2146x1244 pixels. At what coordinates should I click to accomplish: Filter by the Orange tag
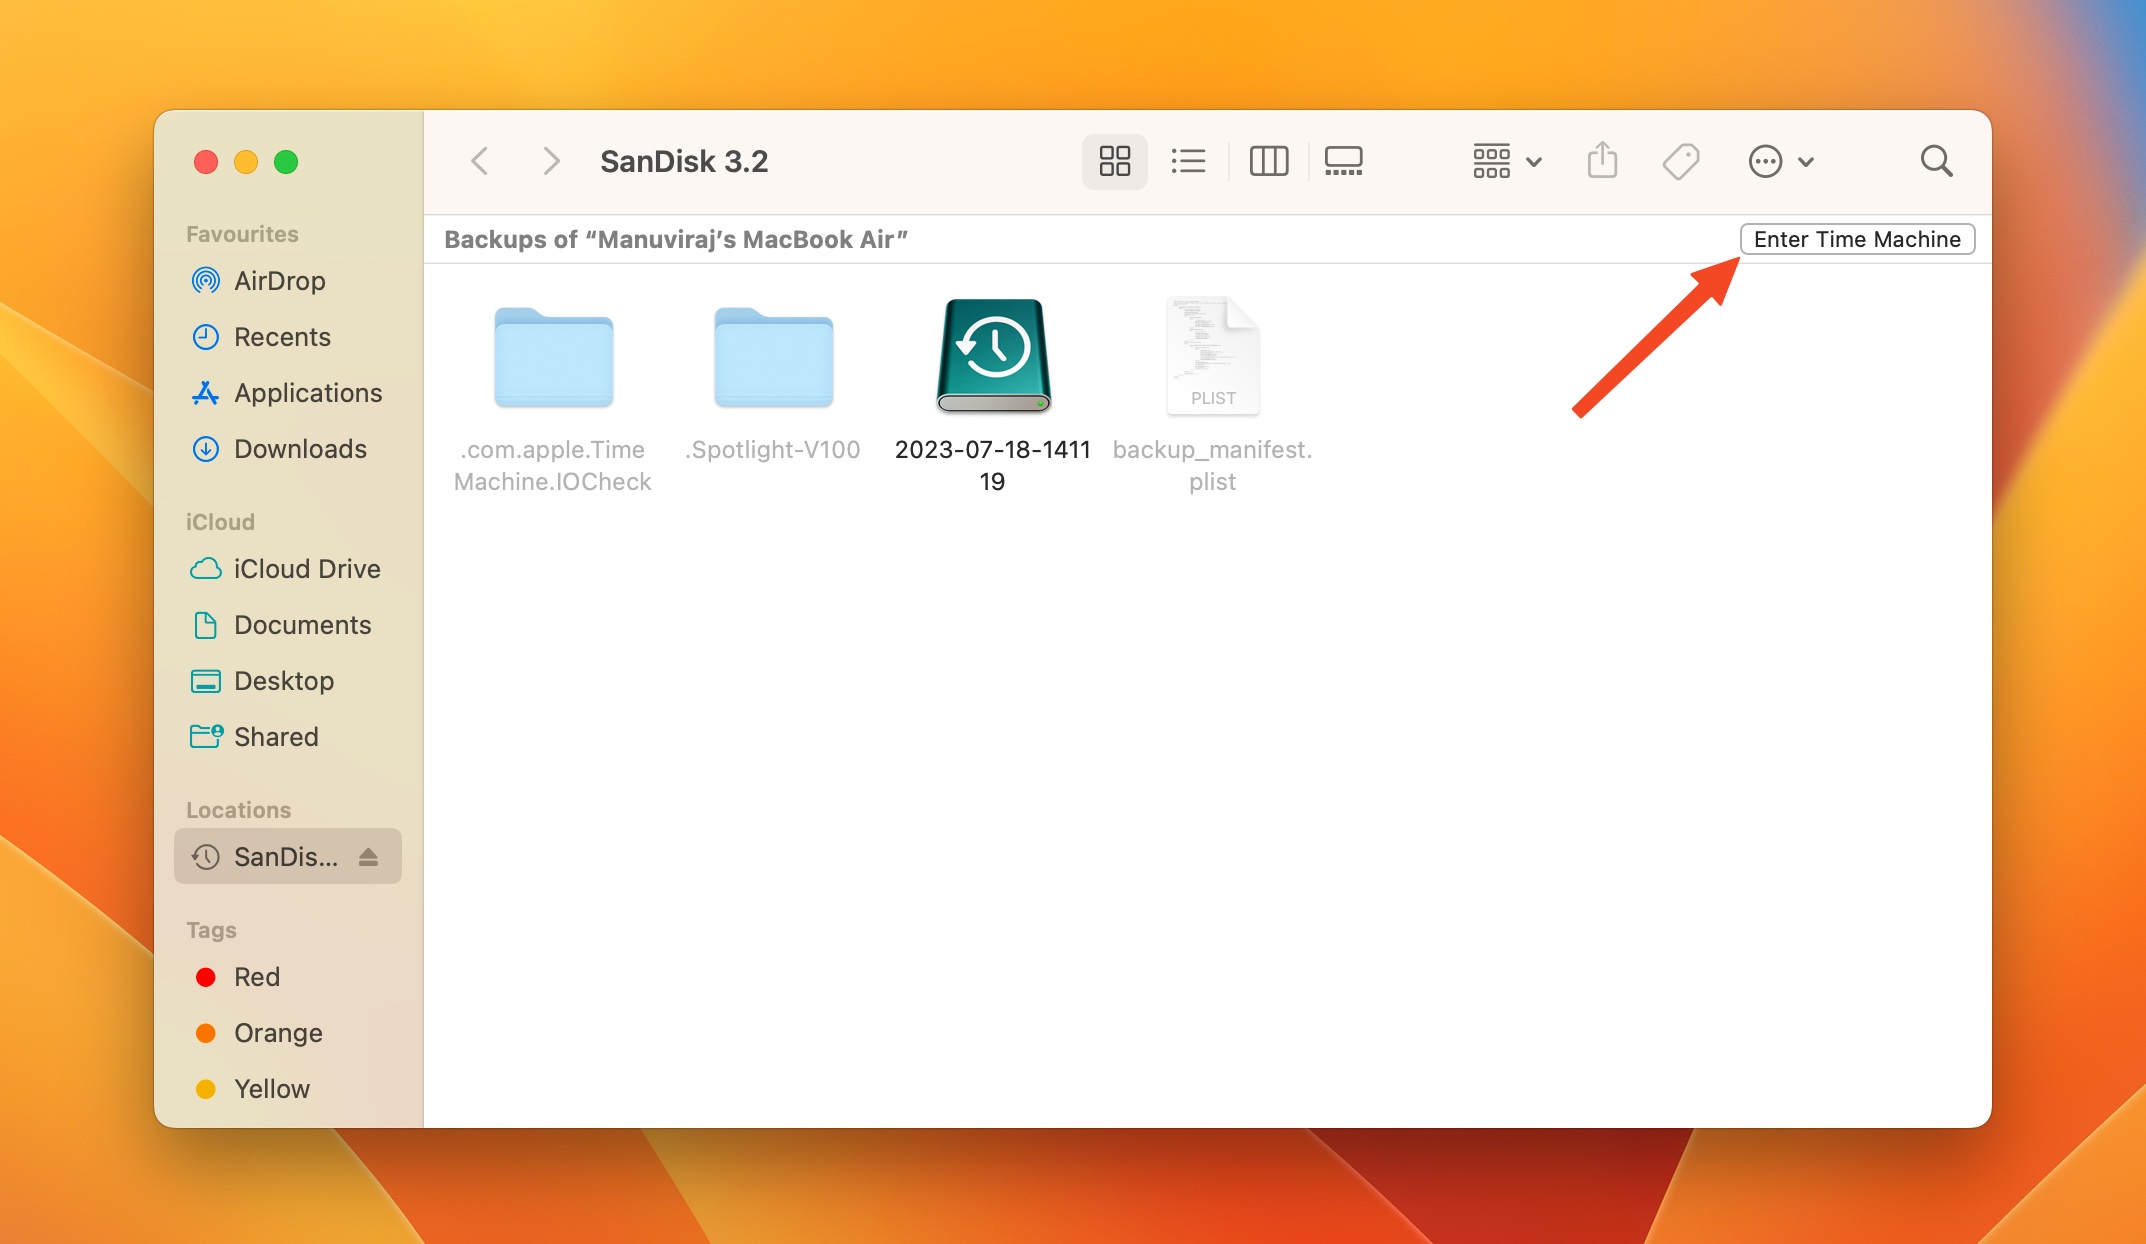(288, 1033)
